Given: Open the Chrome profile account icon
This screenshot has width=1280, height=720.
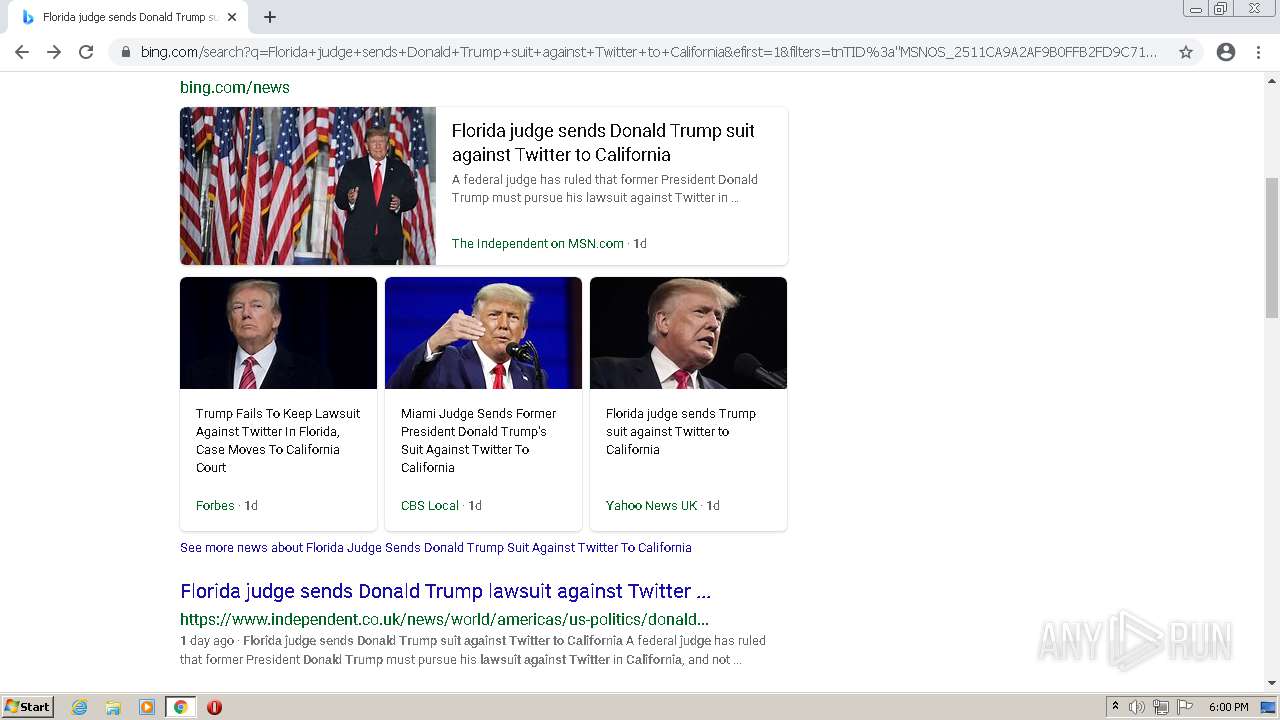Looking at the screenshot, I should point(1226,52).
